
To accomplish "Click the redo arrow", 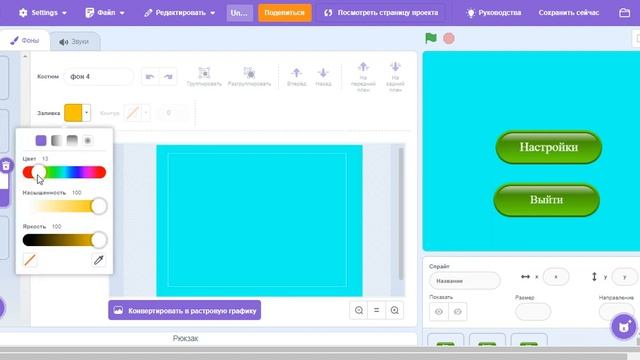I will pos(168,77).
